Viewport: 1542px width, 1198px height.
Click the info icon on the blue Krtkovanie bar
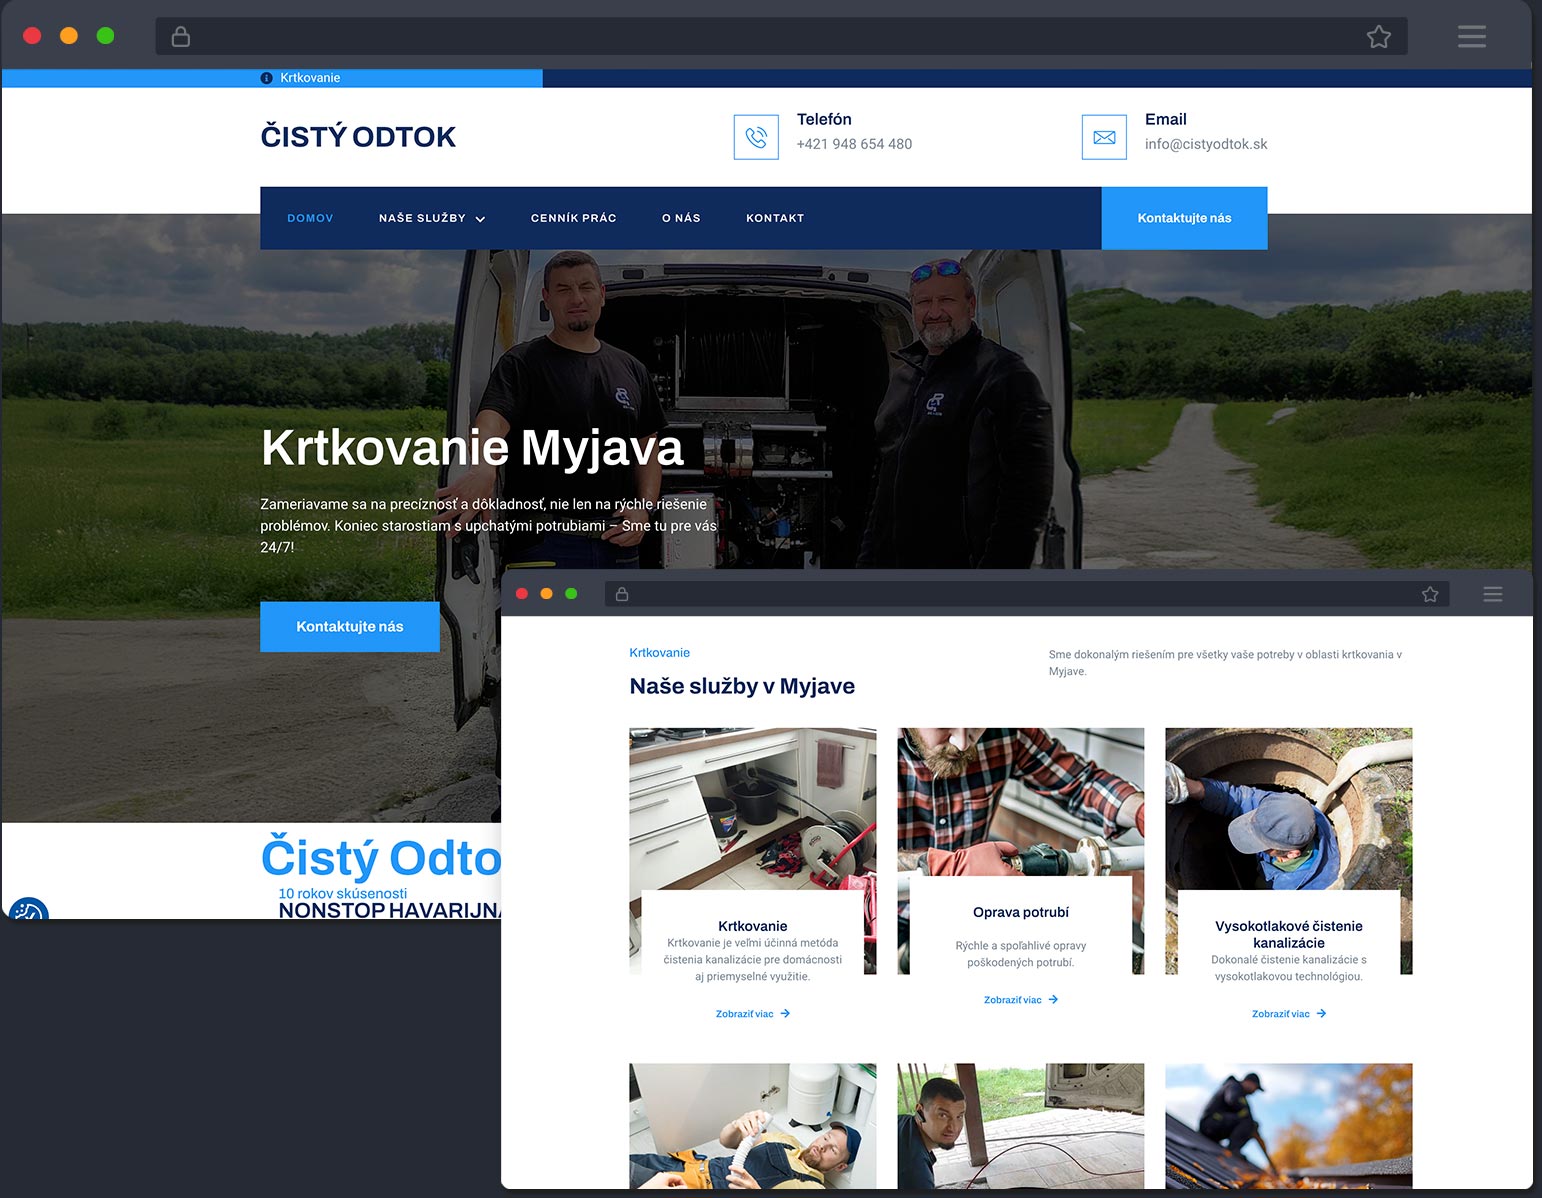tap(266, 77)
